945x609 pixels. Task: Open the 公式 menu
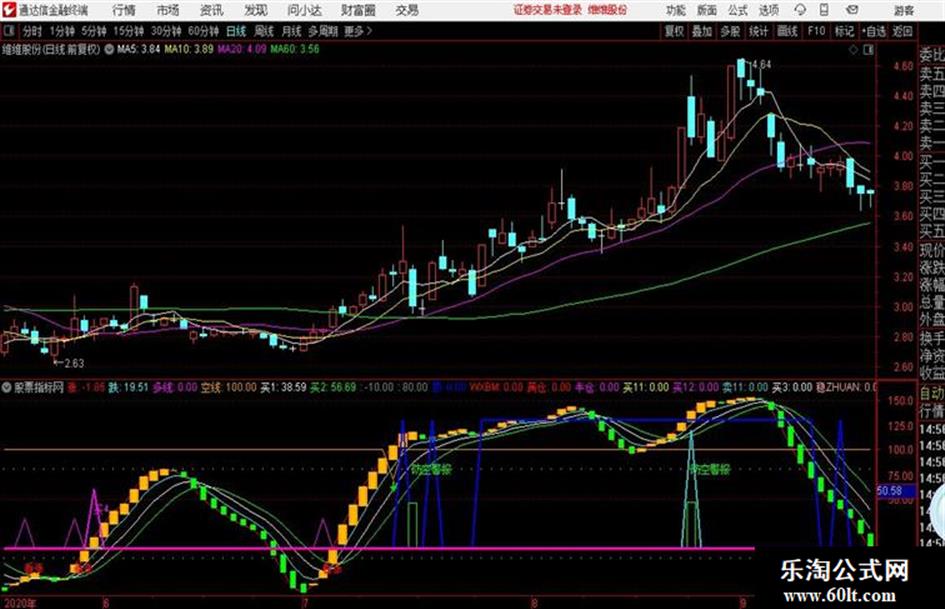tap(738, 10)
